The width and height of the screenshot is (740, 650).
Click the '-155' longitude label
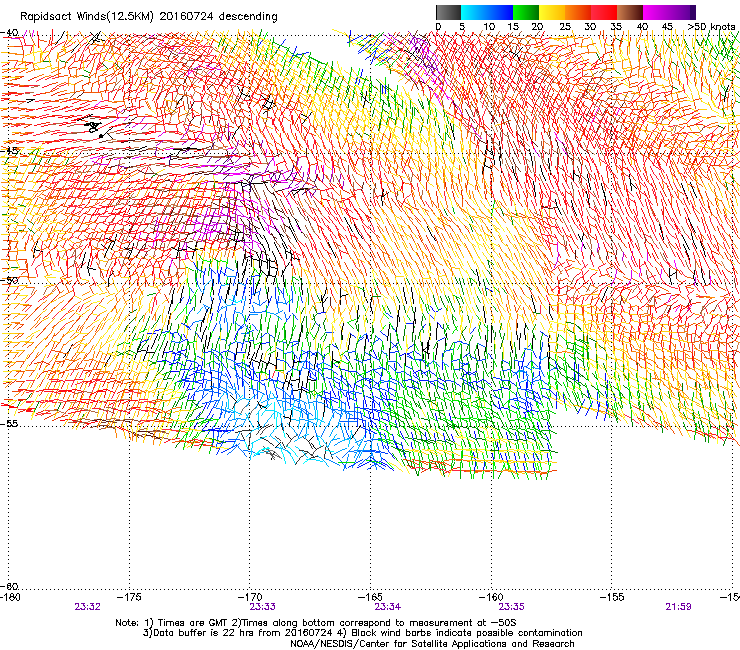(612, 597)
